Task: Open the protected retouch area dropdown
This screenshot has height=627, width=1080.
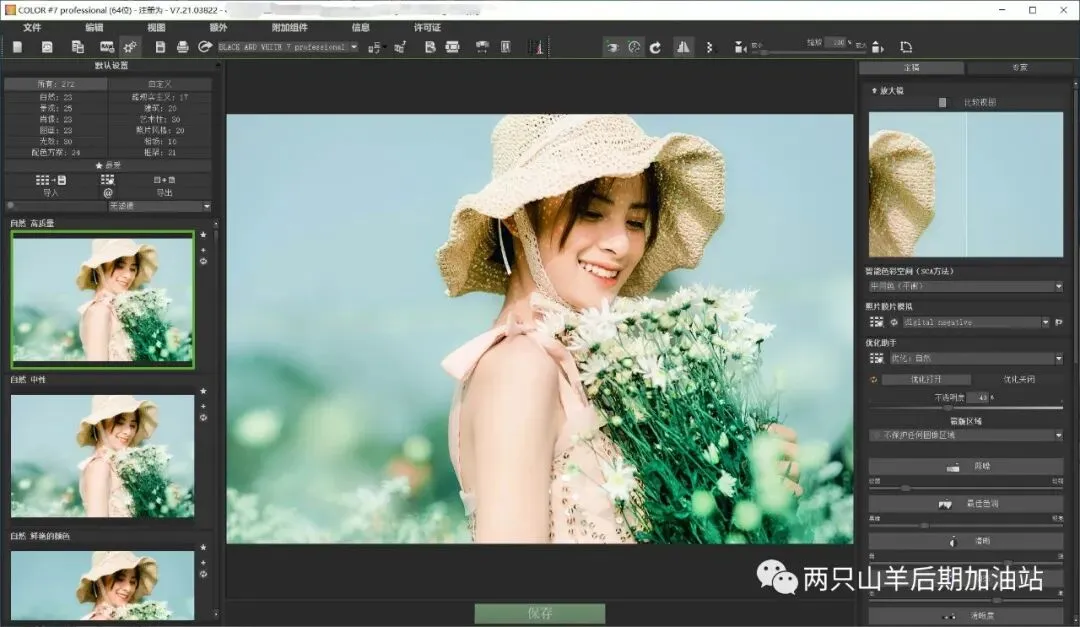Action: (965, 435)
